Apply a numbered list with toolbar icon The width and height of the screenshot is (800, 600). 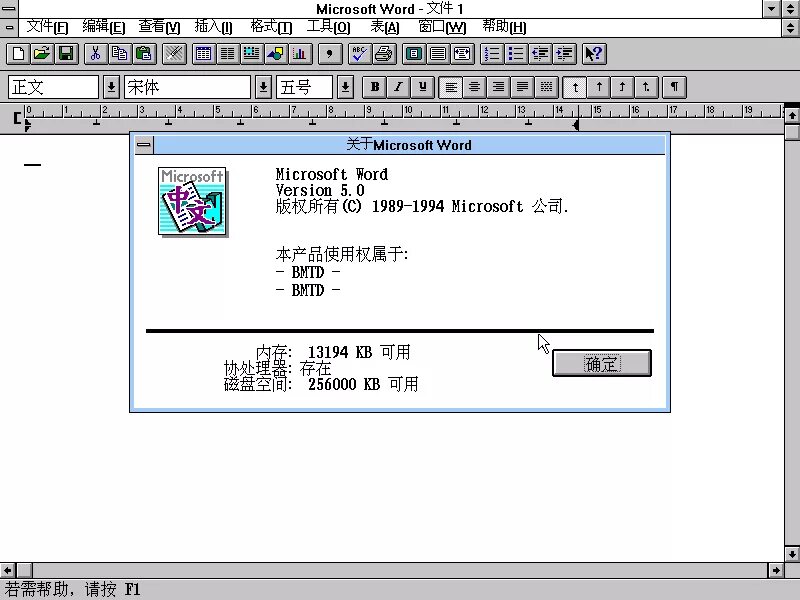[x=492, y=54]
